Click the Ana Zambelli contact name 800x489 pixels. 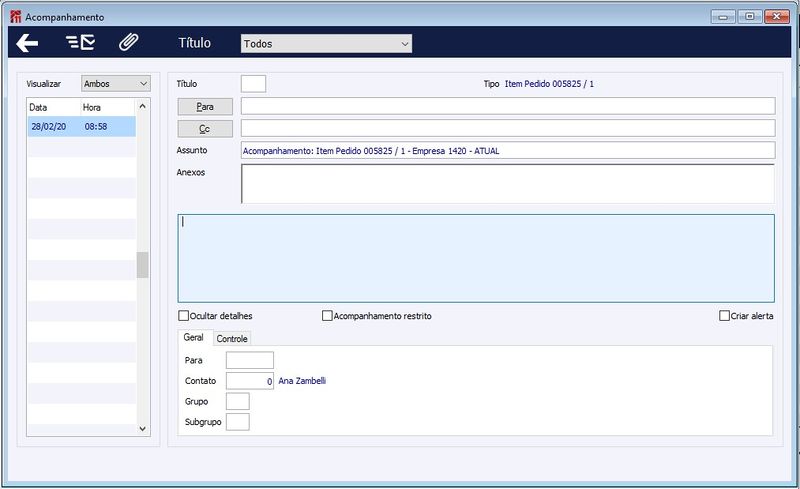302,381
